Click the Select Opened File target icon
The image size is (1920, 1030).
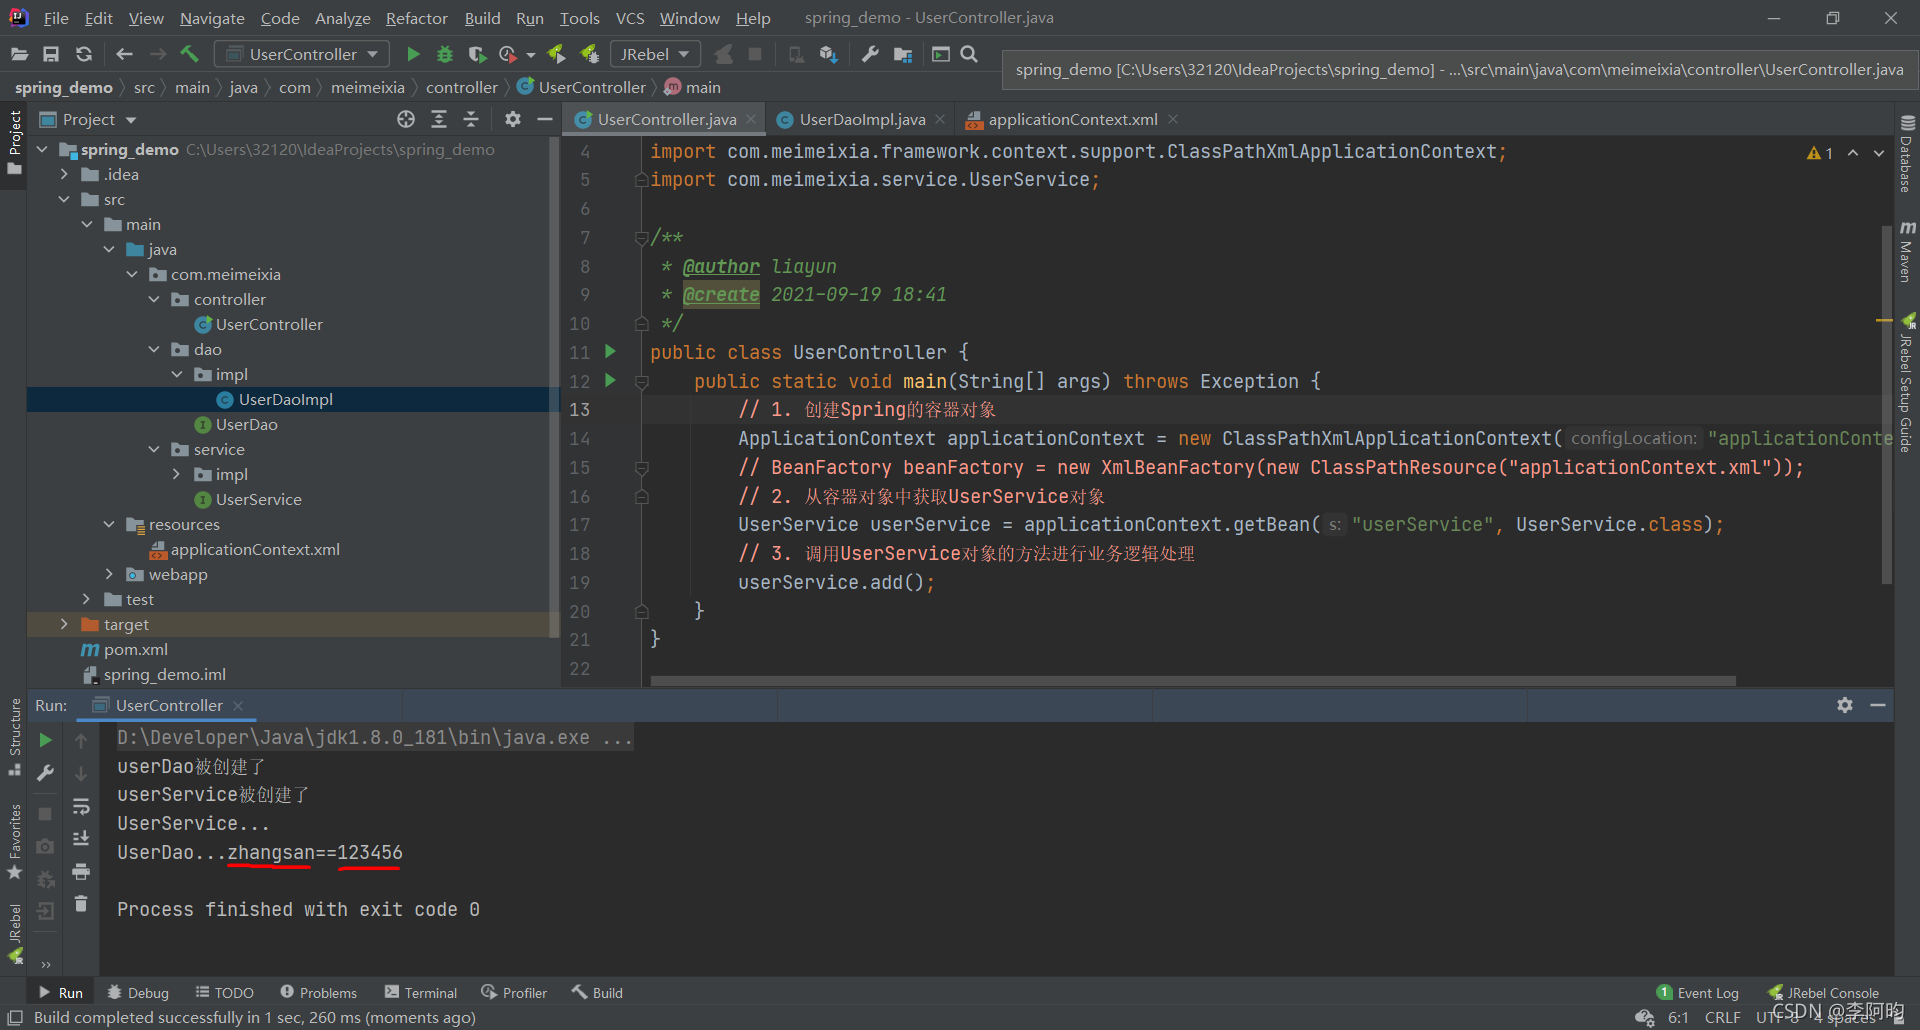(406, 119)
